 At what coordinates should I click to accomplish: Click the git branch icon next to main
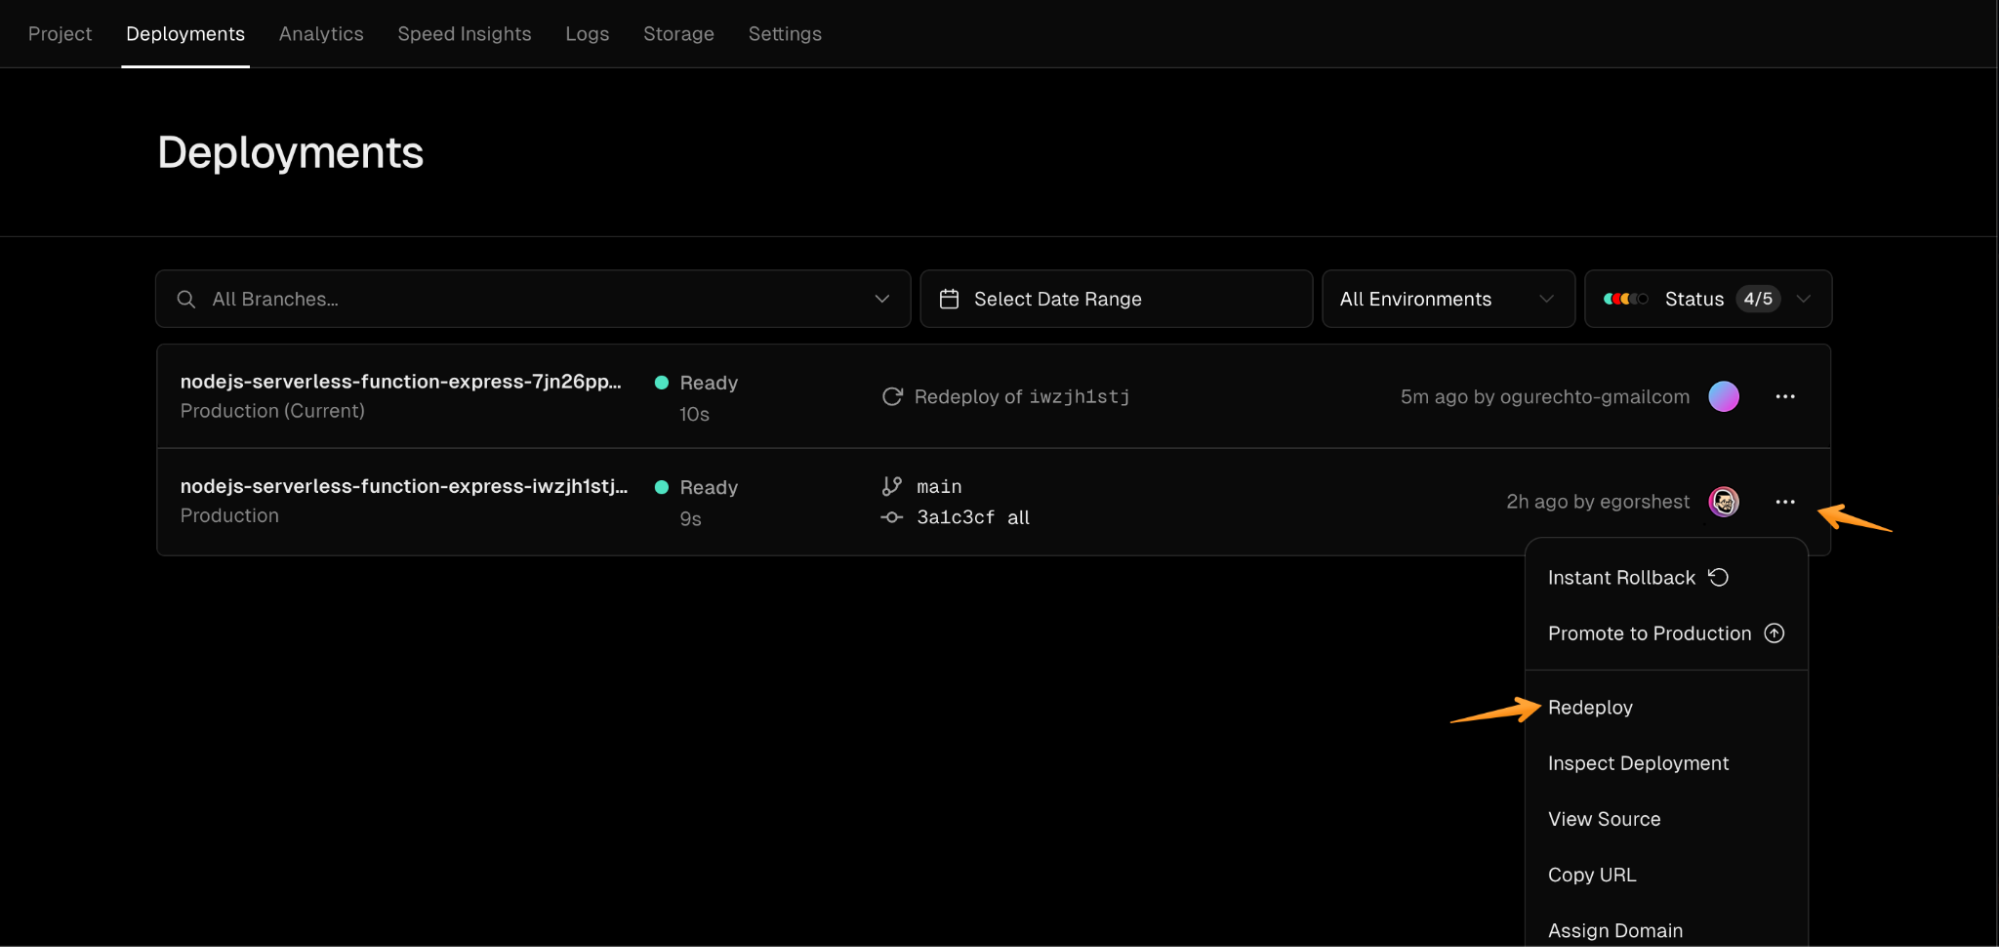pyautogui.click(x=890, y=486)
